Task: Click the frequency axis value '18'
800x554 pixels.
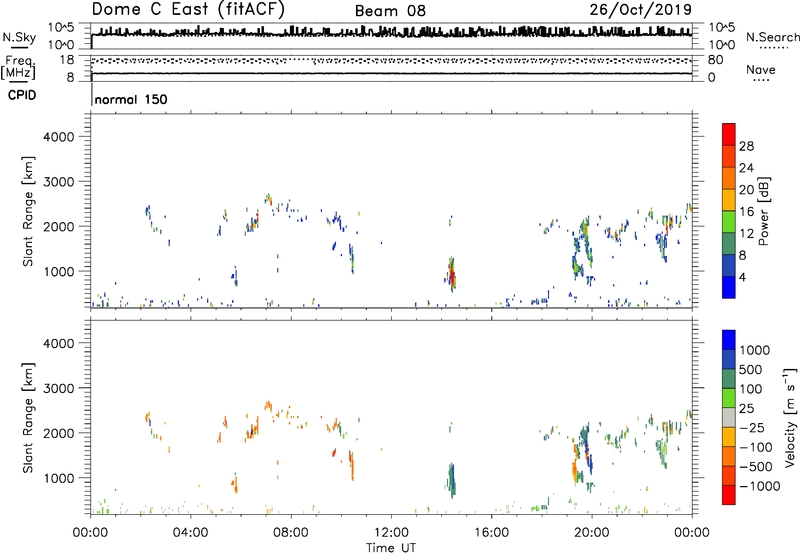Action: point(67,60)
